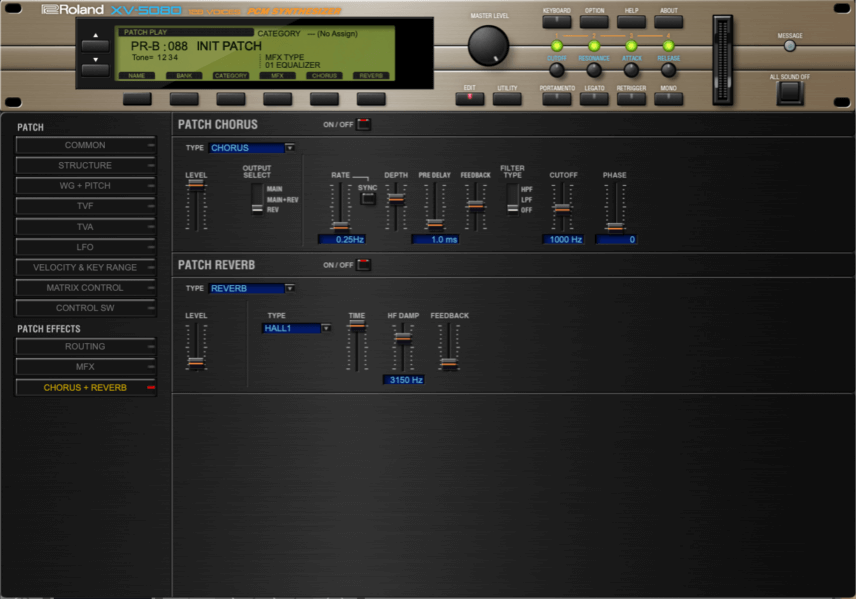856x599 pixels.
Task: Open the Option button
Action: pyautogui.click(x=594, y=21)
